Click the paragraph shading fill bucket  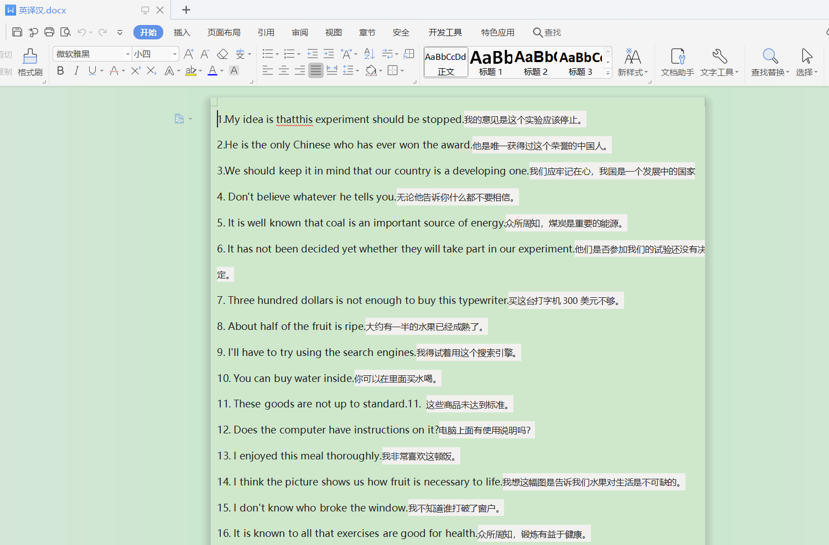pyautogui.click(x=371, y=70)
